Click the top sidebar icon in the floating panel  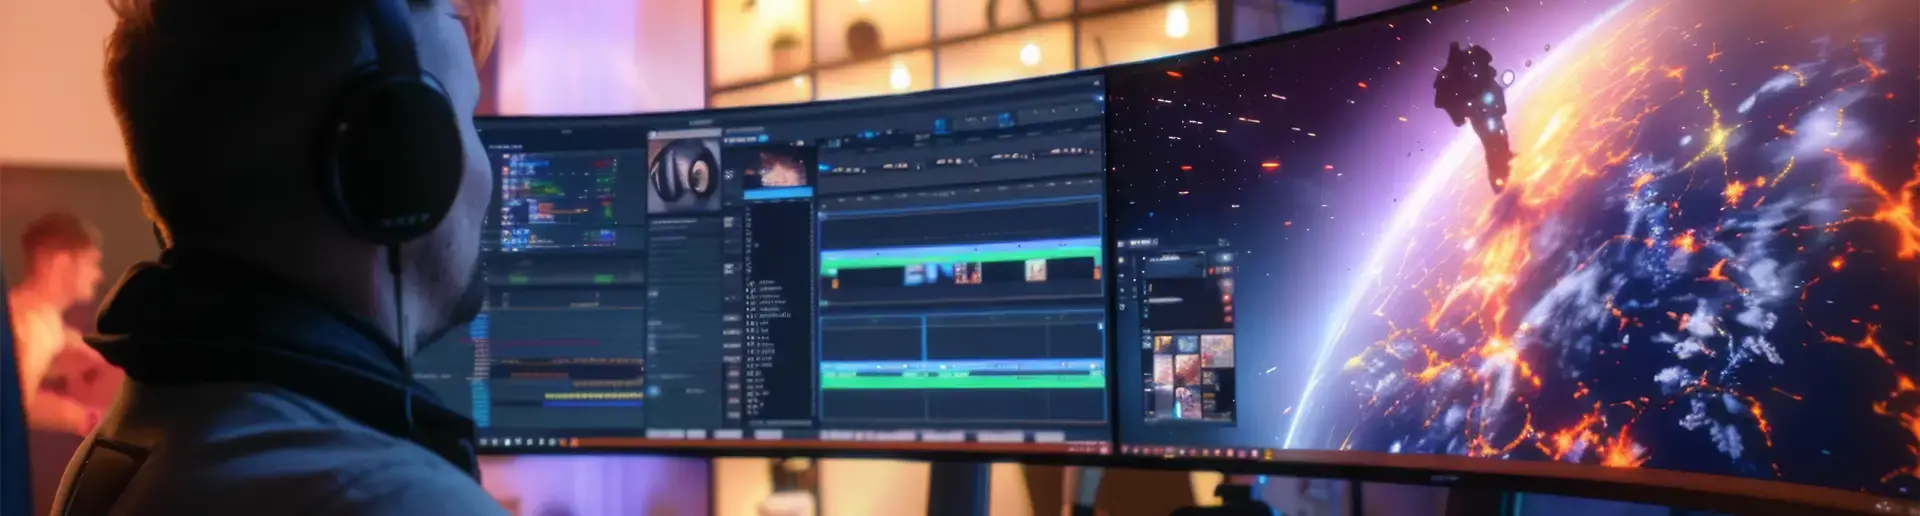click(x=1121, y=261)
